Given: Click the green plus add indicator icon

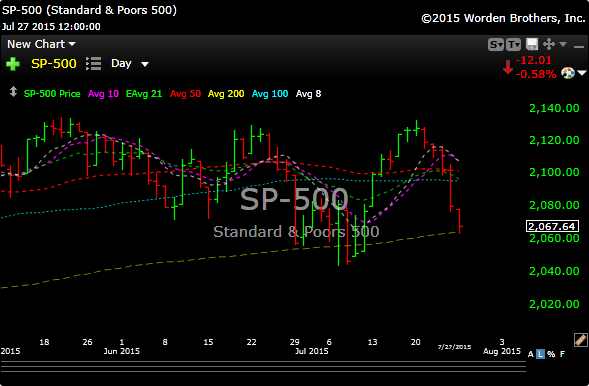Looking at the screenshot, I should coord(13,64).
